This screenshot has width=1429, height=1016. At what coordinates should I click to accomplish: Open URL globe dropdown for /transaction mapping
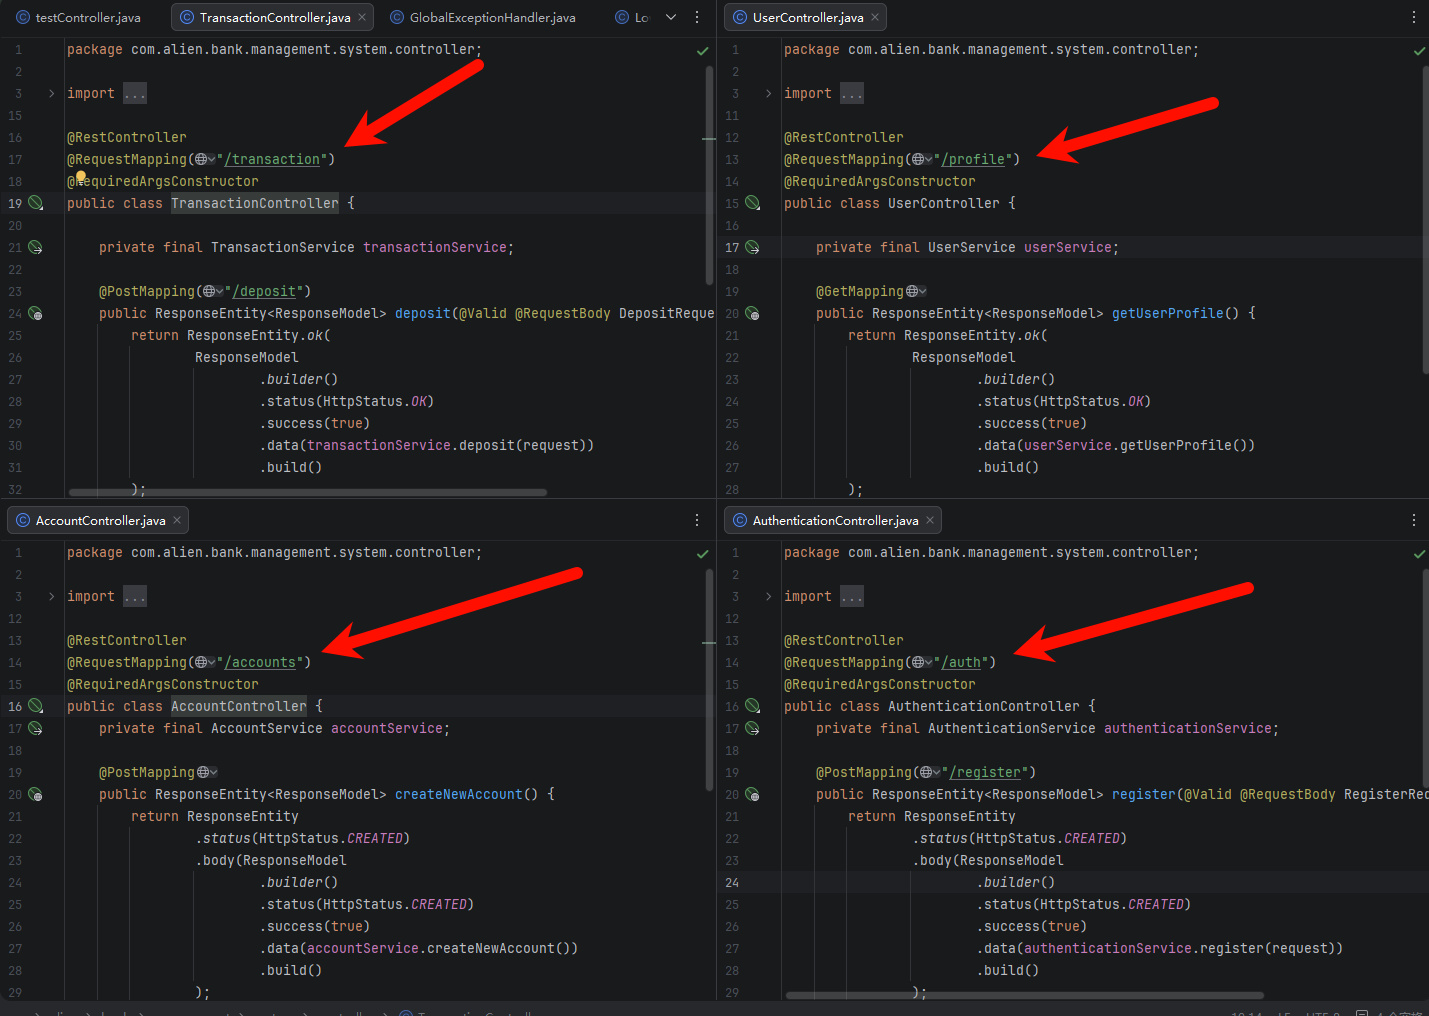coord(205,159)
